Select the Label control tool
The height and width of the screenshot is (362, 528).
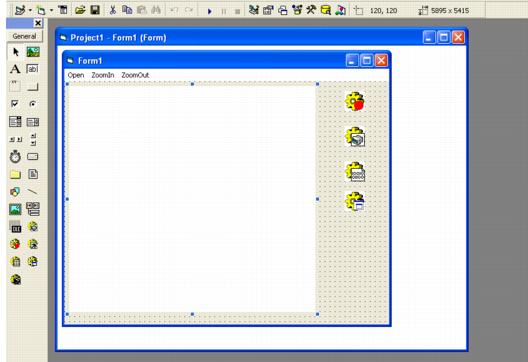[x=15, y=69]
